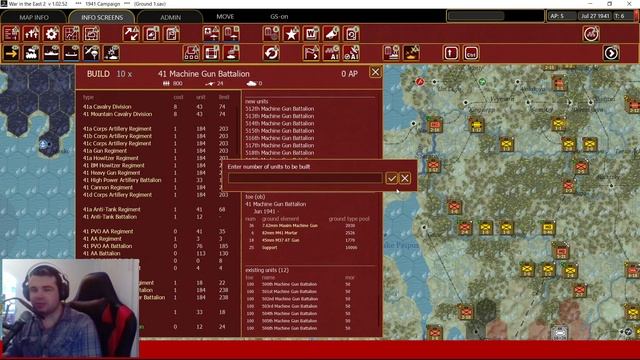Close the BUILD panel with X
Viewport: 640px width, 360px height.
coord(375,72)
